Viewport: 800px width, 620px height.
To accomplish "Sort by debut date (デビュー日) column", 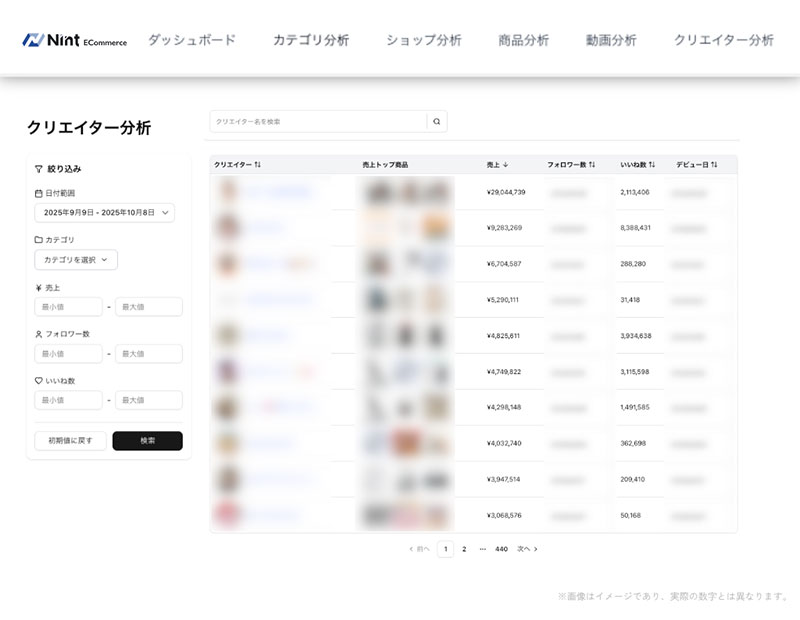I will pyautogui.click(x=713, y=164).
